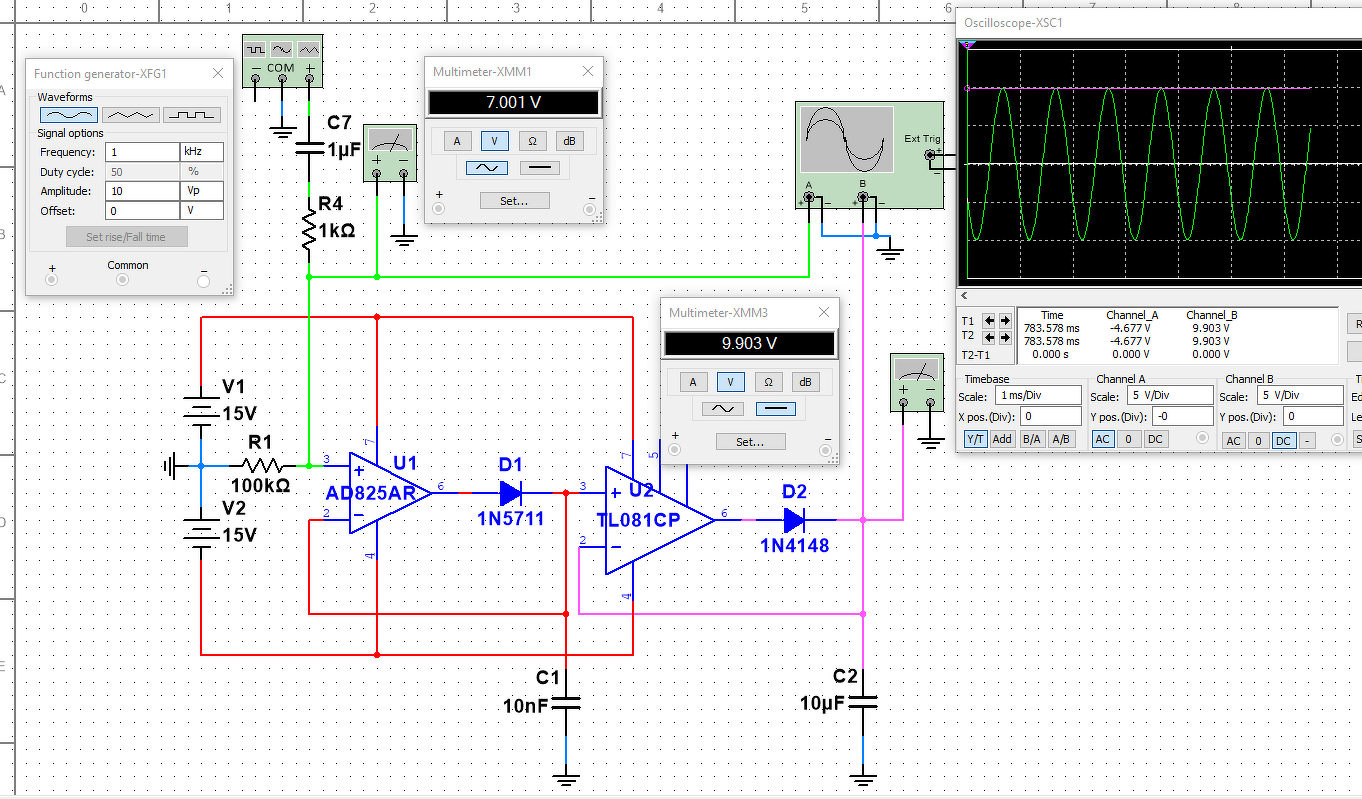Move cursor T1 to the right
Image resolution: width=1362 pixels, height=799 pixels.
click(1004, 321)
